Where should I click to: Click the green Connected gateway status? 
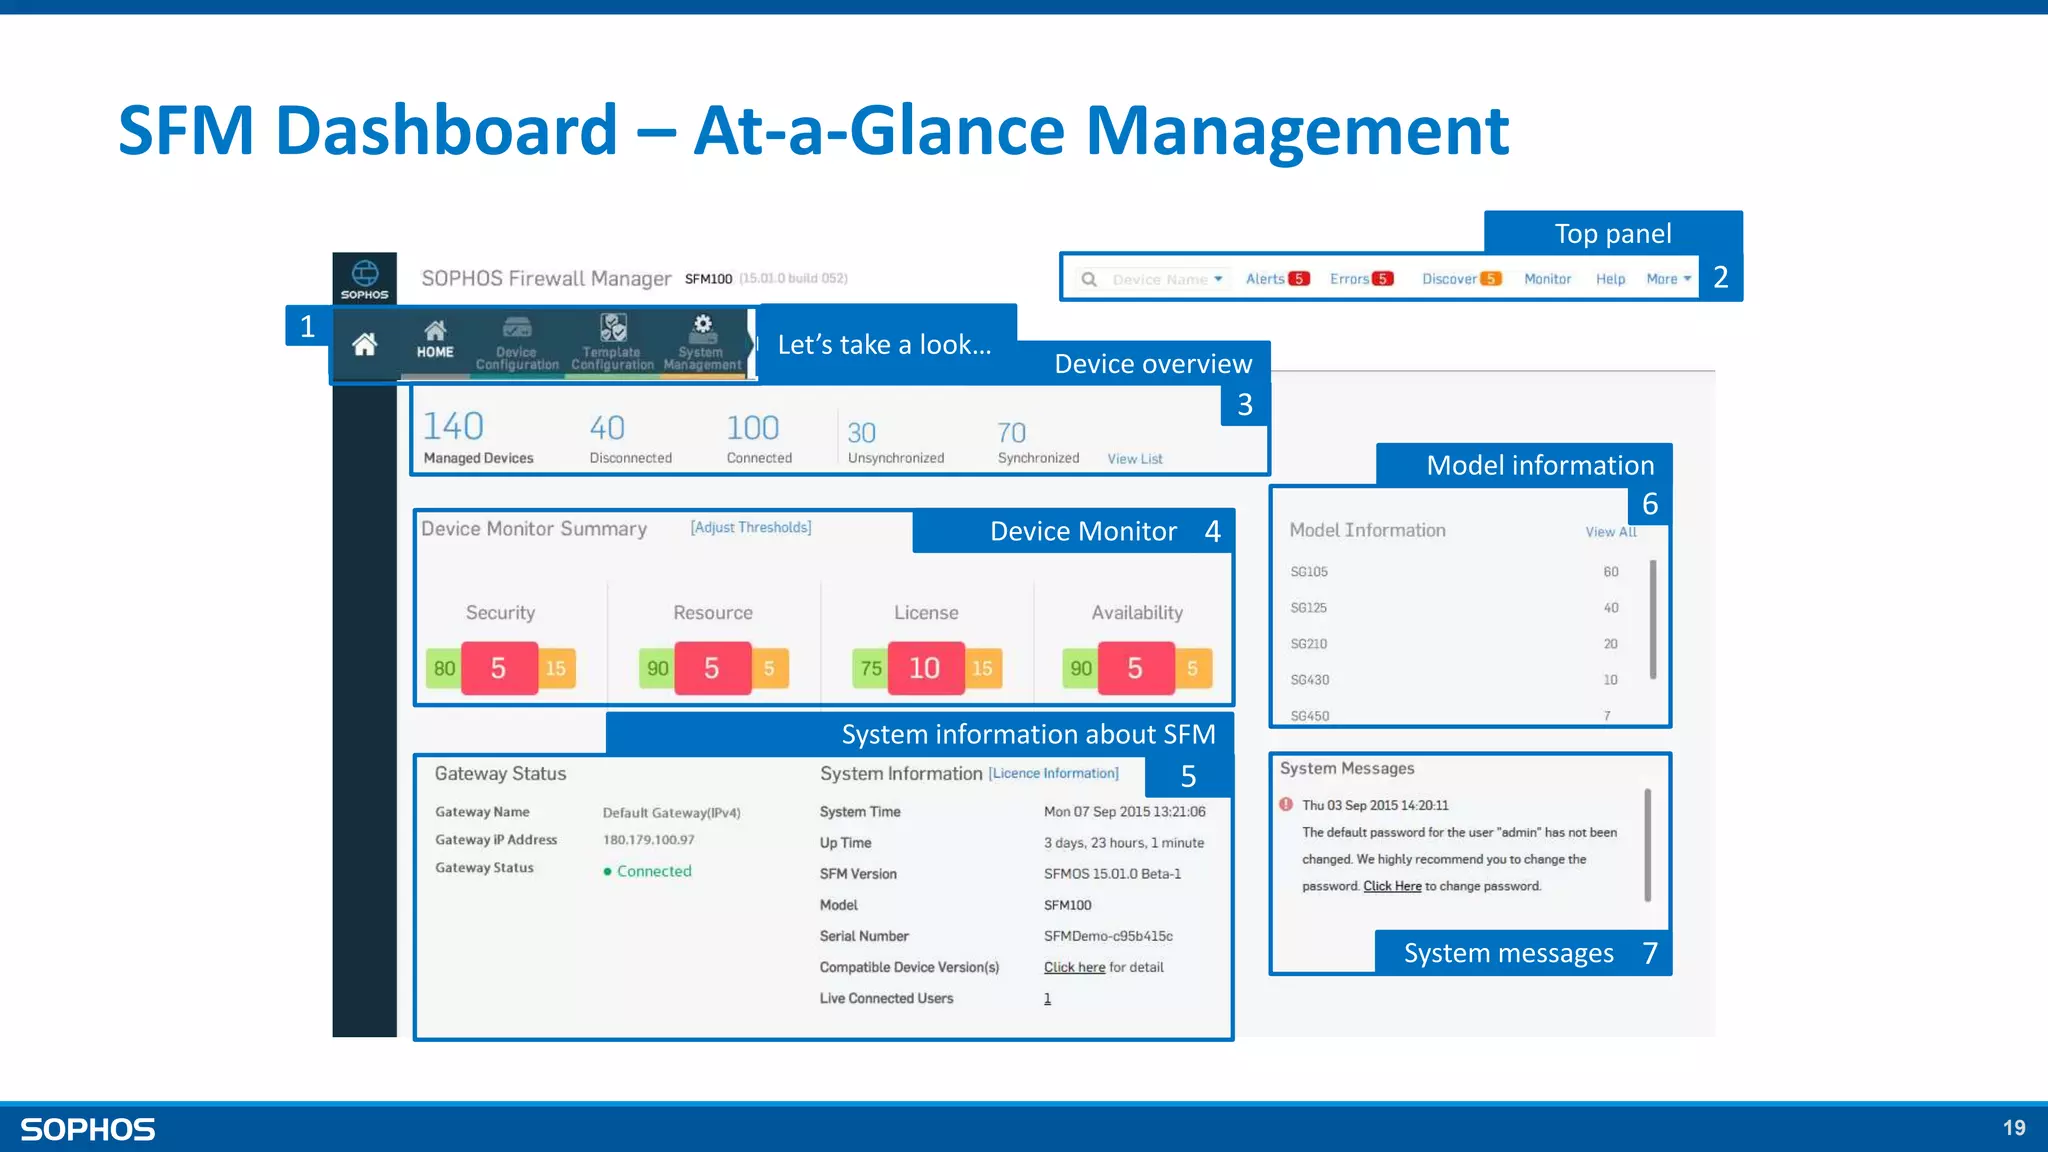click(648, 871)
